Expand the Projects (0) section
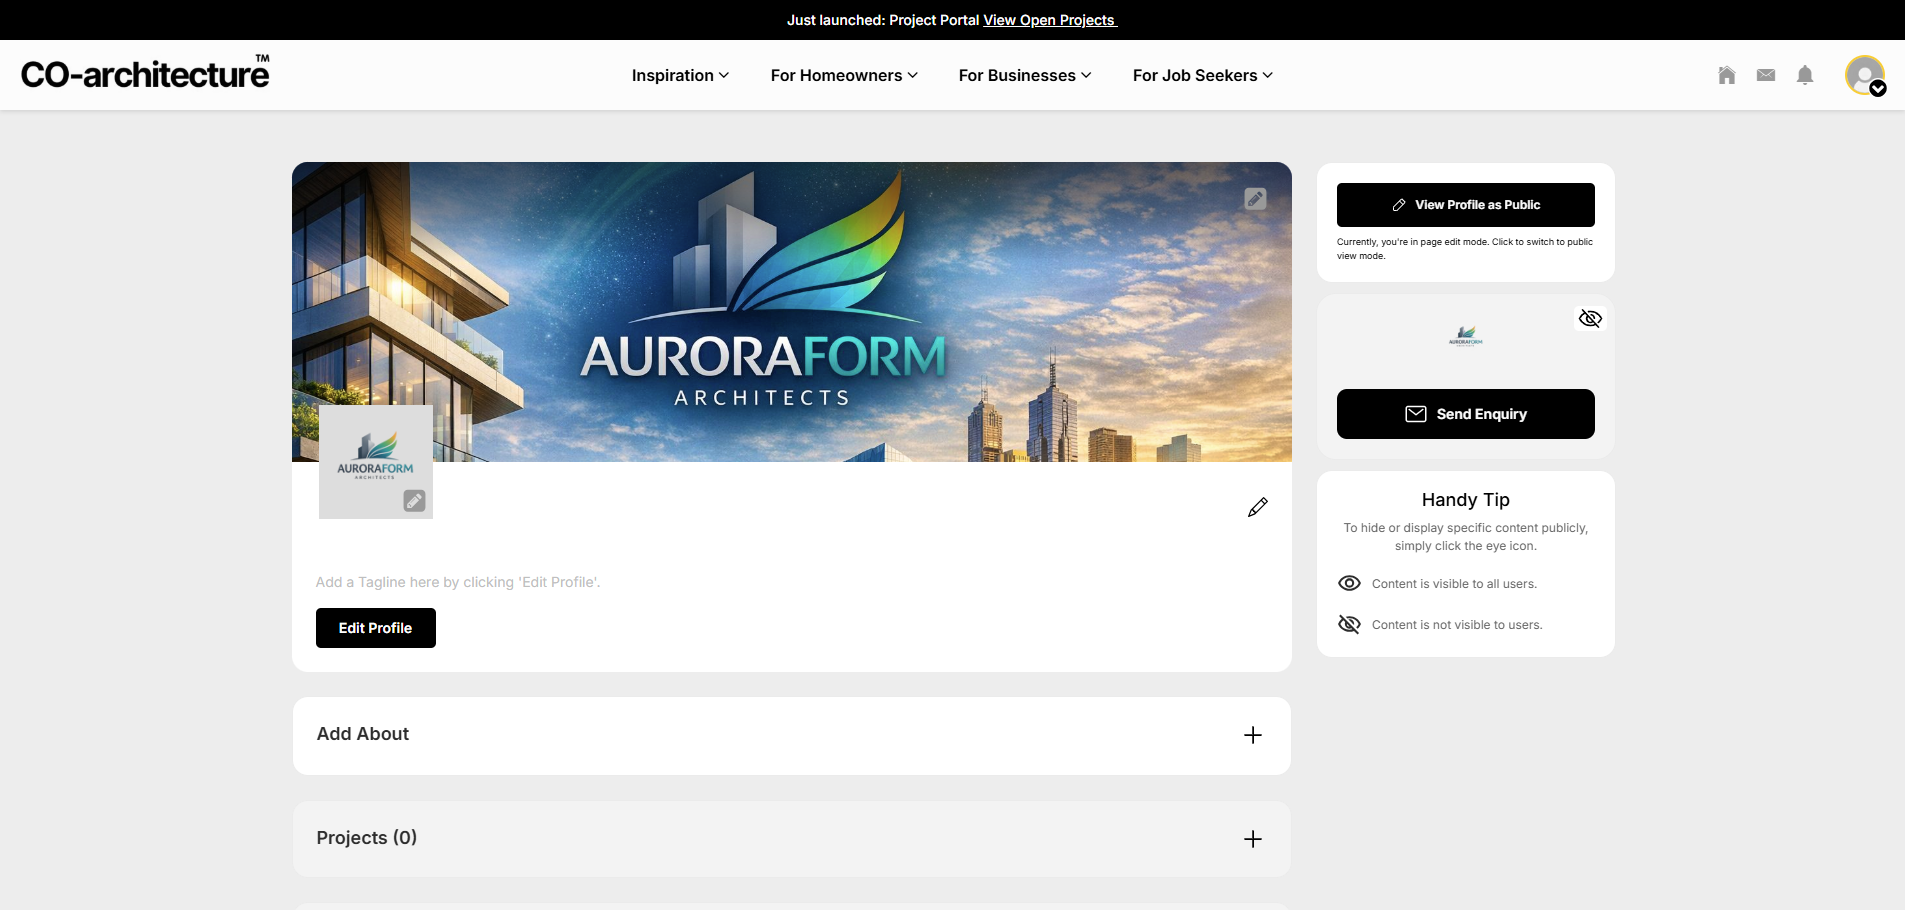 [x=1253, y=839]
